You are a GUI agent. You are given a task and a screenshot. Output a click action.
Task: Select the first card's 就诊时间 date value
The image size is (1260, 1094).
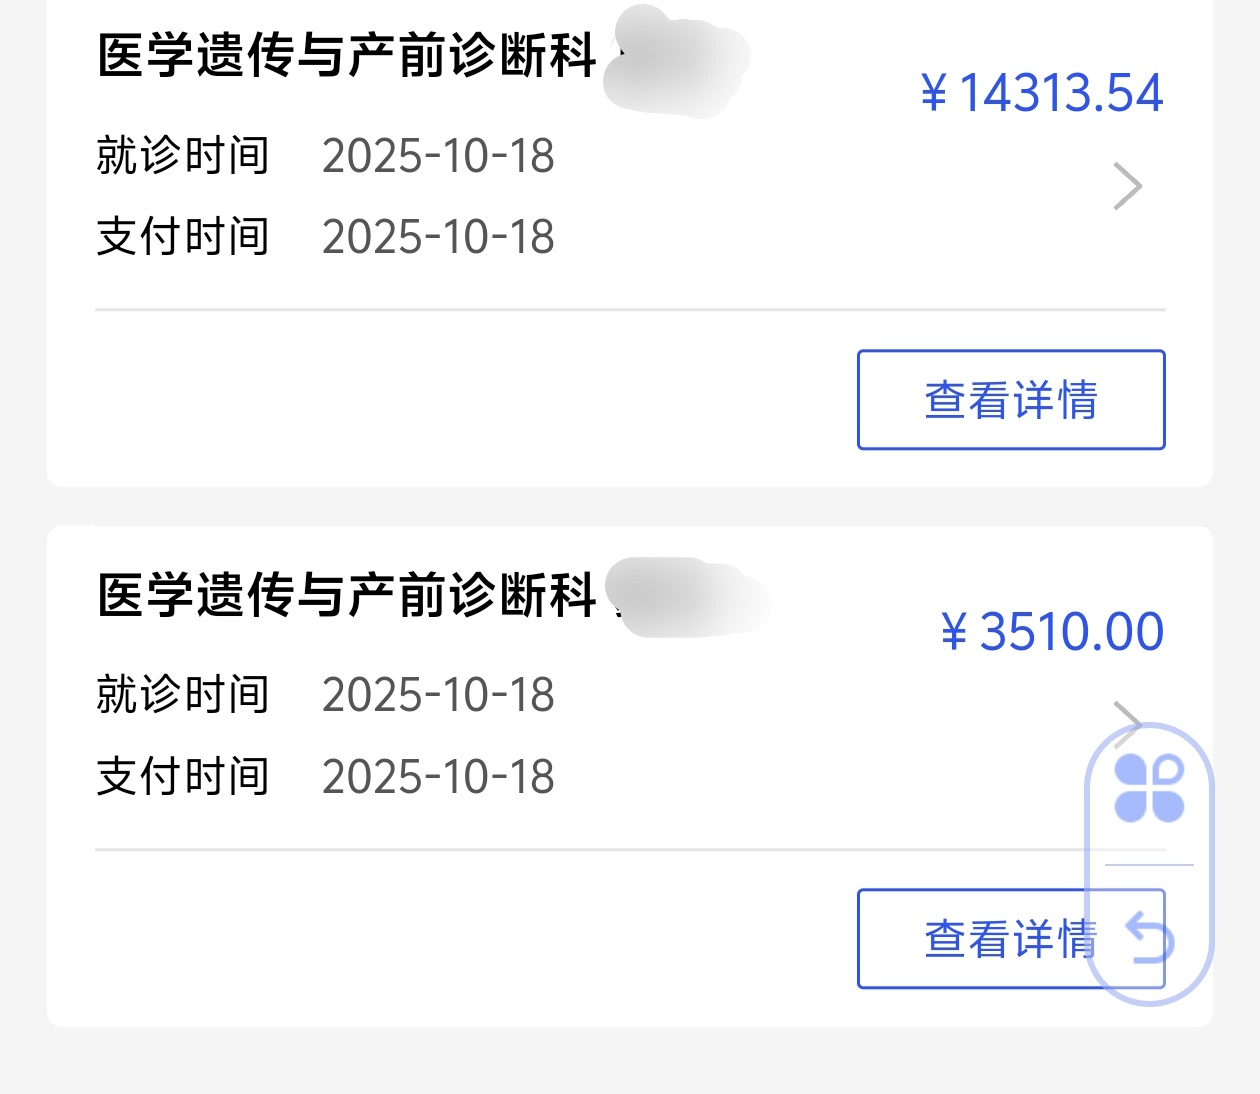pyautogui.click(x=438, y=156)
